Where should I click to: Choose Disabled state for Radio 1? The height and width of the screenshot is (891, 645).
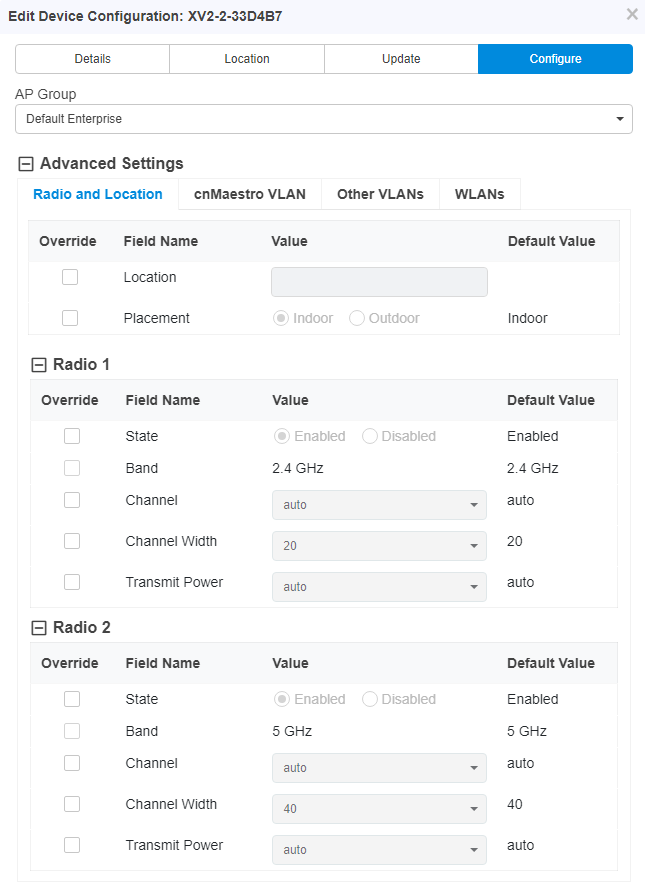(370, 436)
